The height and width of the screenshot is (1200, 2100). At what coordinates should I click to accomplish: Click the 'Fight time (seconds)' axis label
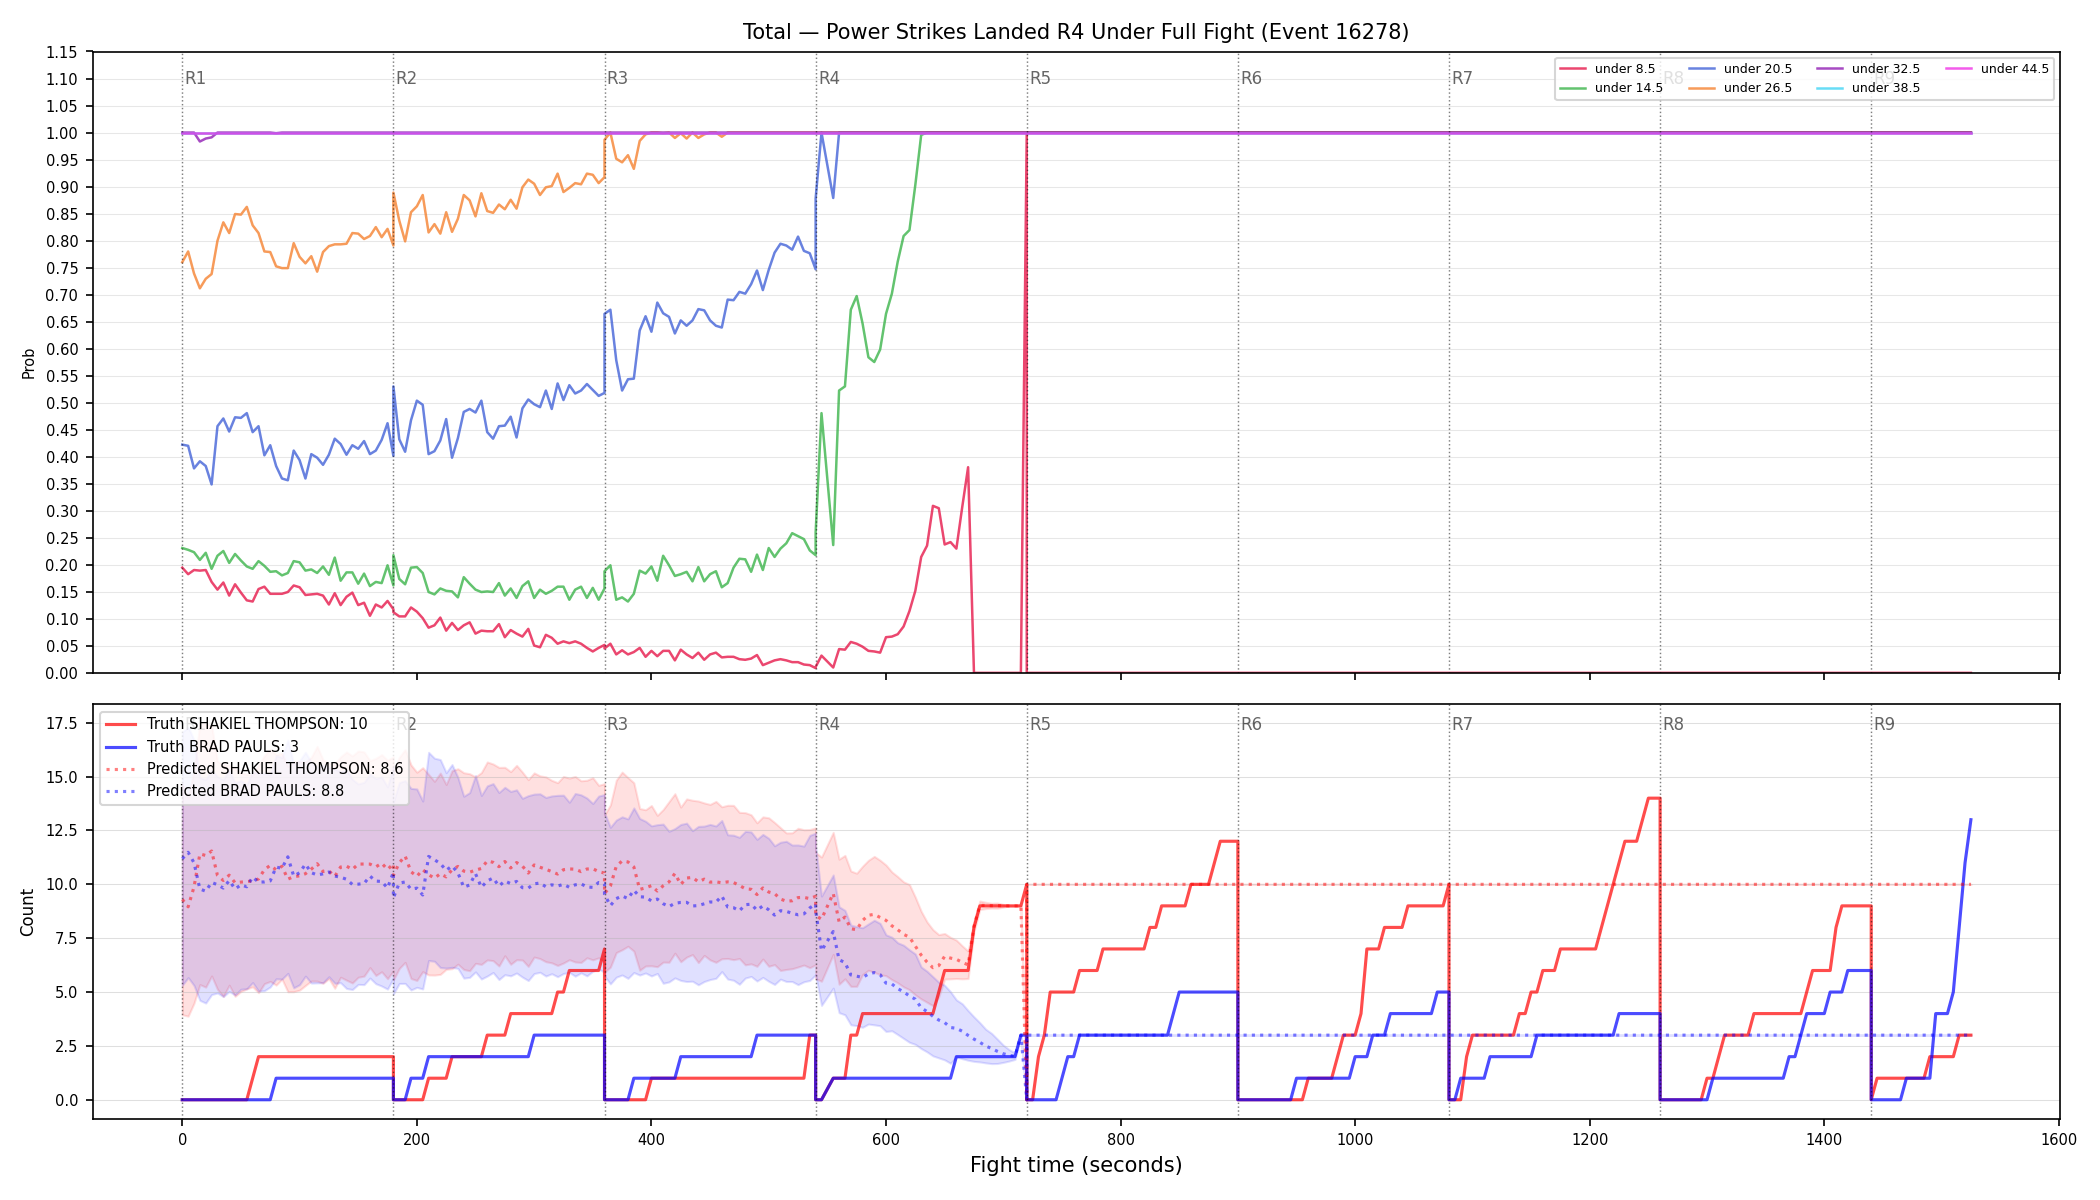(x=1076, y=1165)
